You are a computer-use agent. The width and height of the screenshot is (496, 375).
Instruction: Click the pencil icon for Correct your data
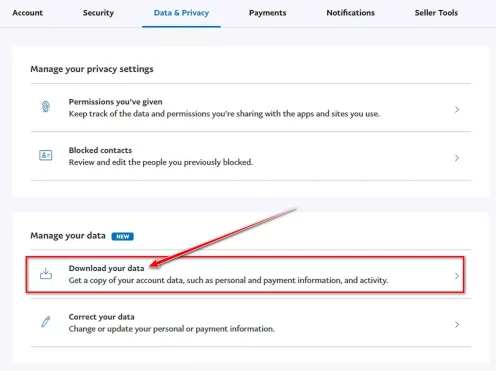tap(46, 322)
